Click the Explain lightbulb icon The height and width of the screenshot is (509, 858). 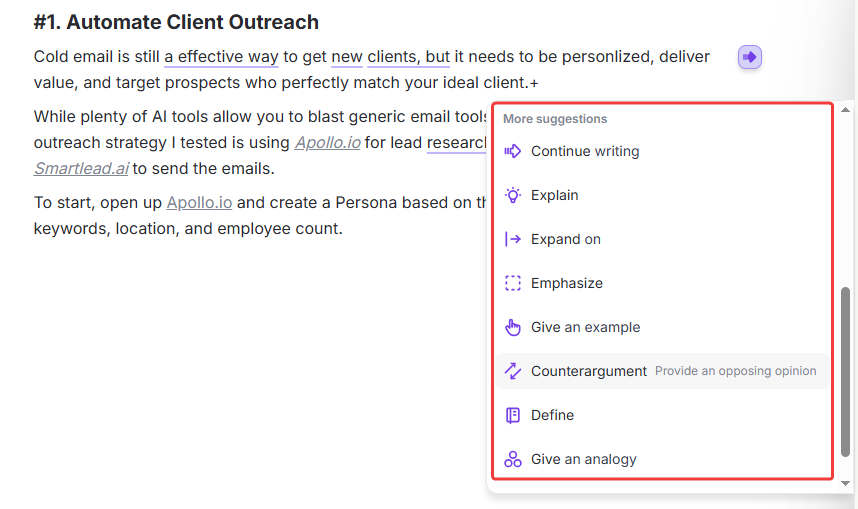[x=513, y=195]
